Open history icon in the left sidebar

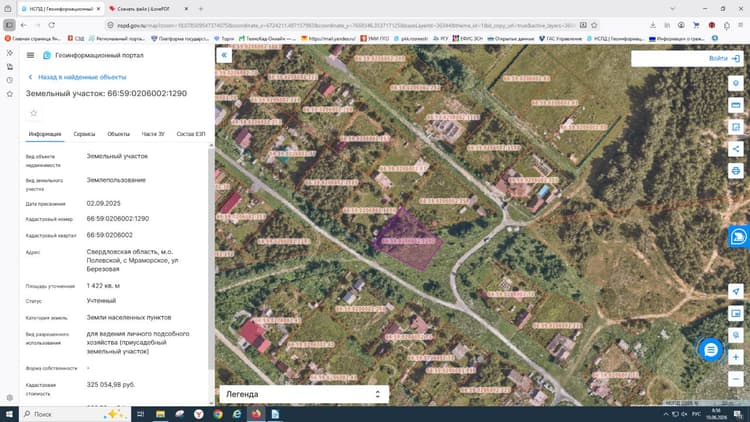[10, 80]
